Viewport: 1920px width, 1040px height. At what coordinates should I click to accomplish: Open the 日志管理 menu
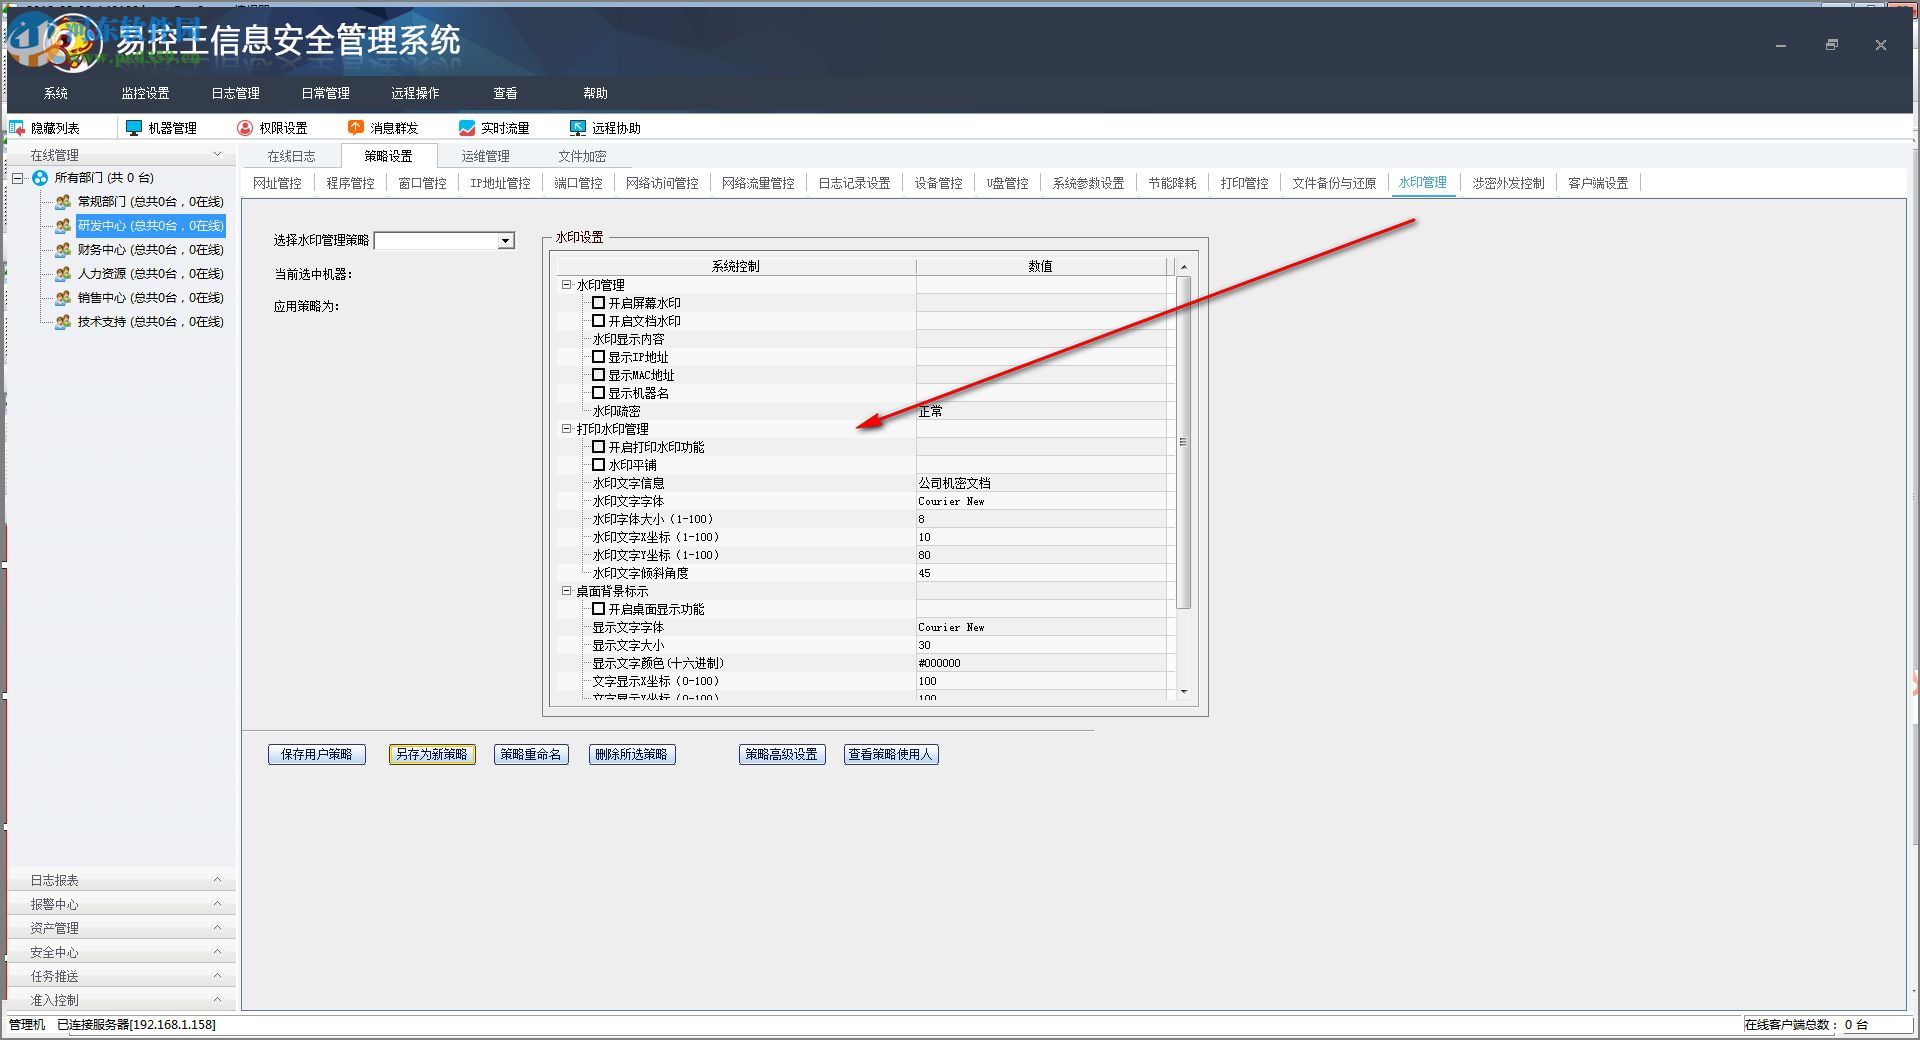(x=236, y=93)
